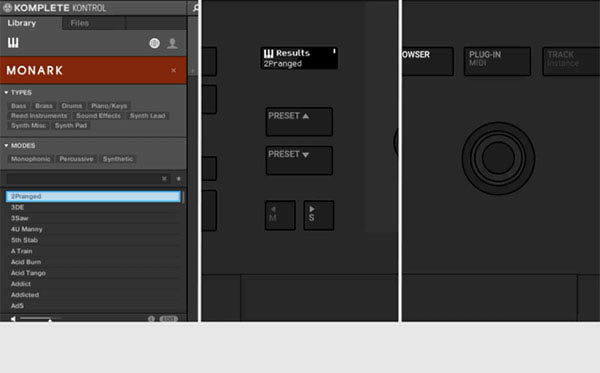Toggle the prehear speaker icon
600x373 pixels.
13,318
